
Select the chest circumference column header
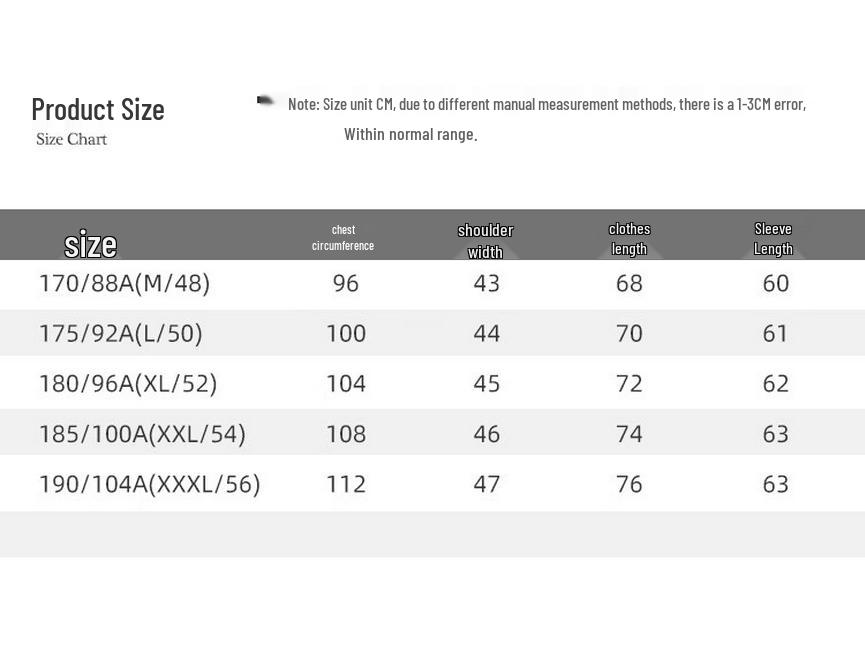coord(343,237)
